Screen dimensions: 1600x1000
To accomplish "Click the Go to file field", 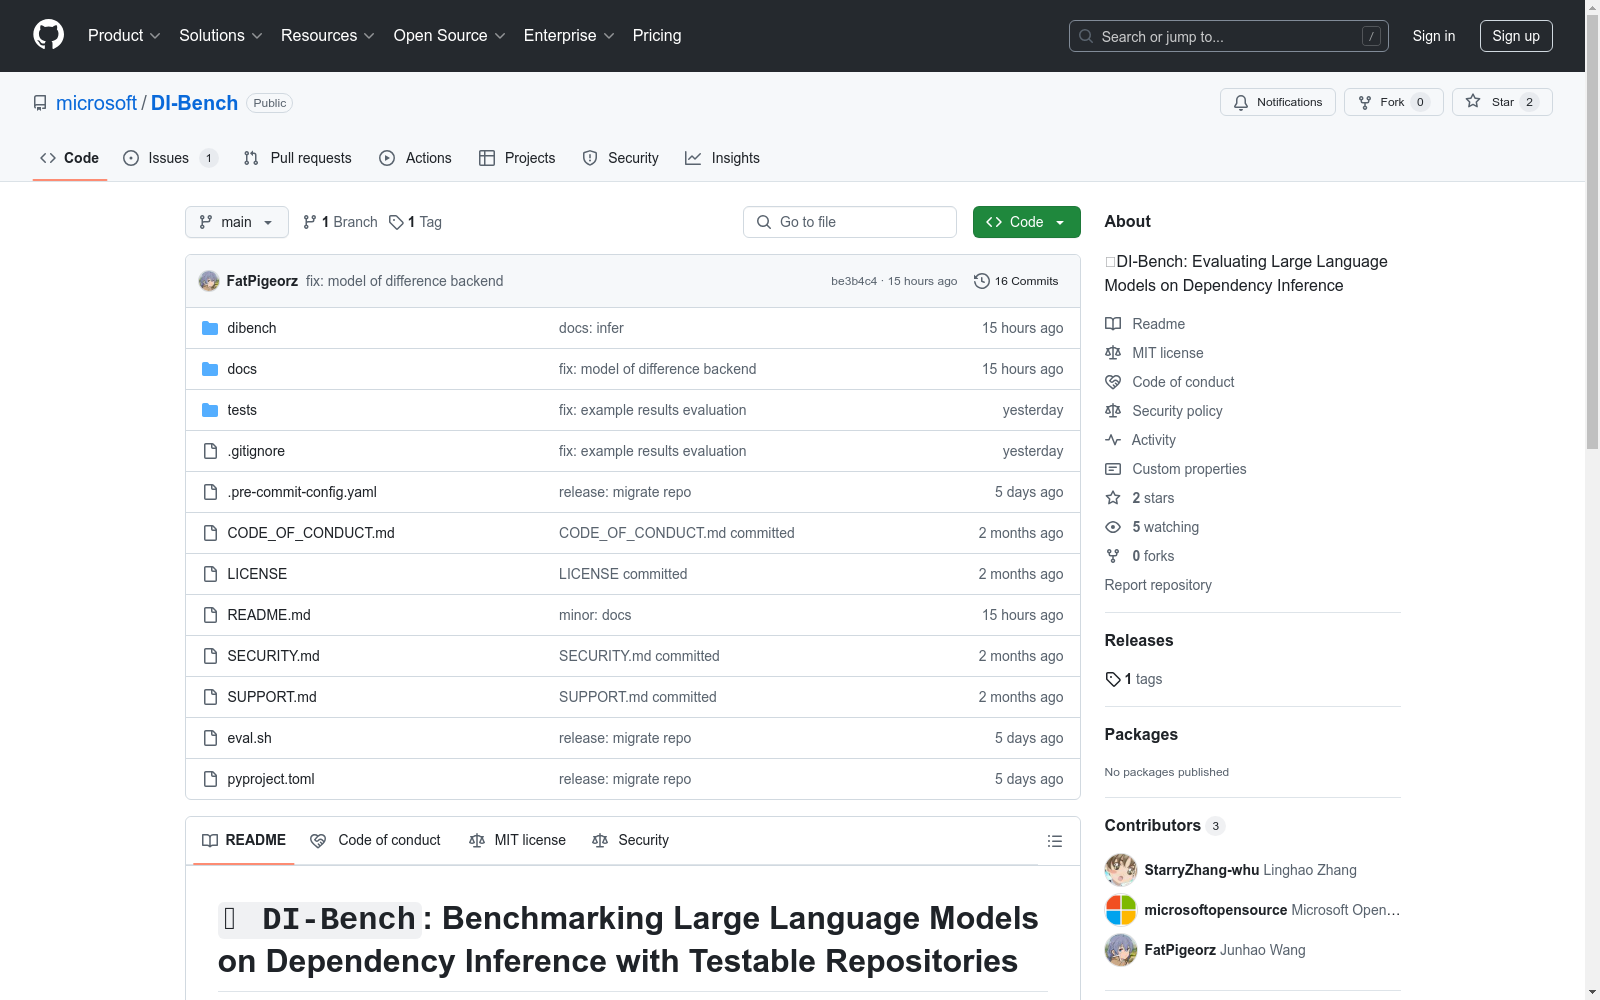I will pos(850,222).
